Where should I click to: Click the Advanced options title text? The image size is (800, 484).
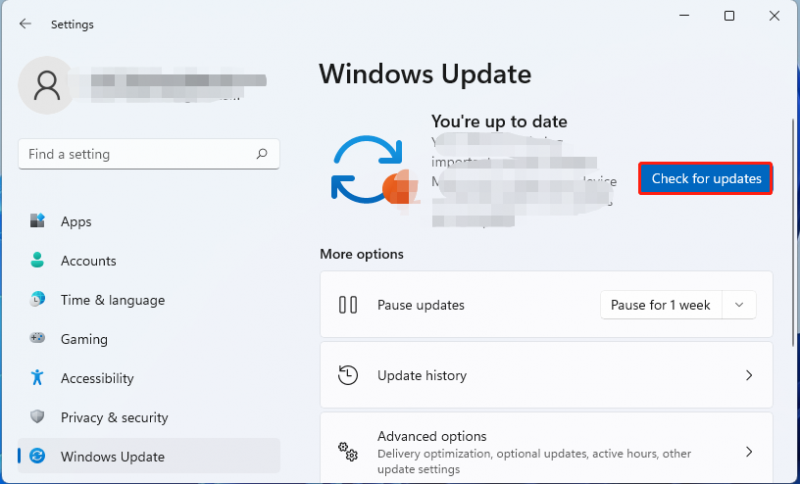point(432,436)
